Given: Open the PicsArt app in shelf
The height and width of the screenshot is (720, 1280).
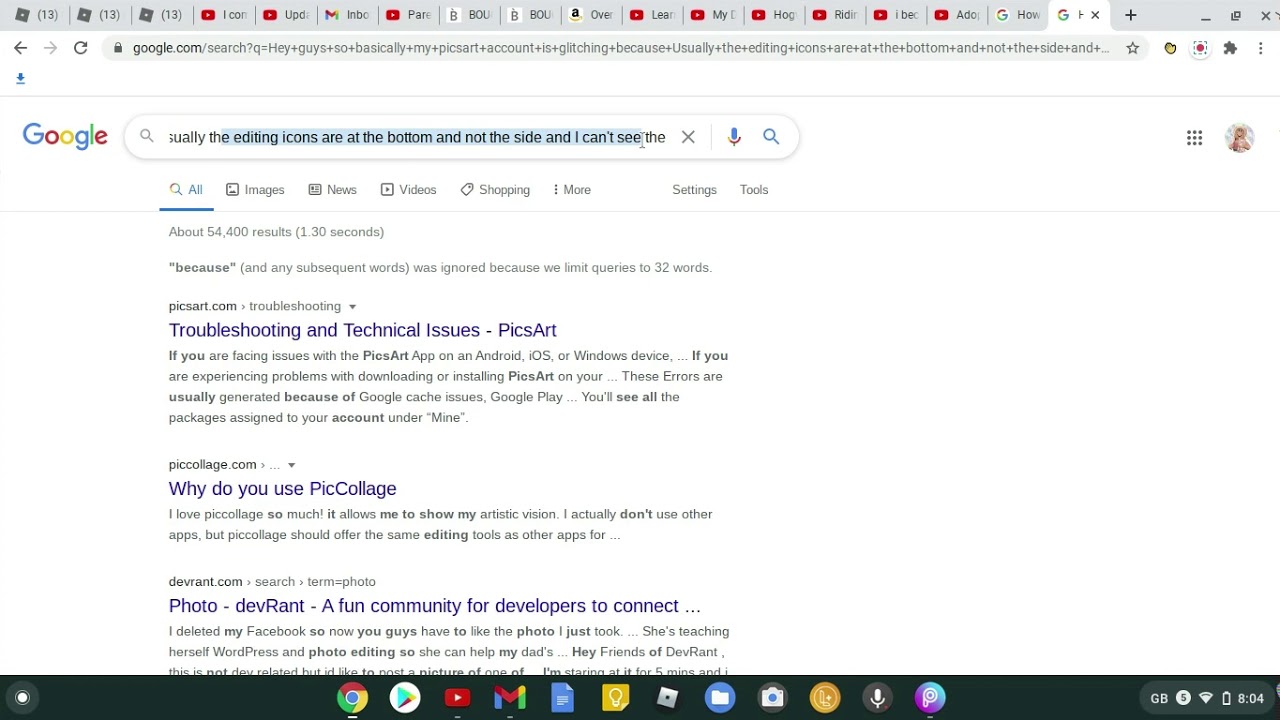Looking at the screenshot, I should [930, 698].
